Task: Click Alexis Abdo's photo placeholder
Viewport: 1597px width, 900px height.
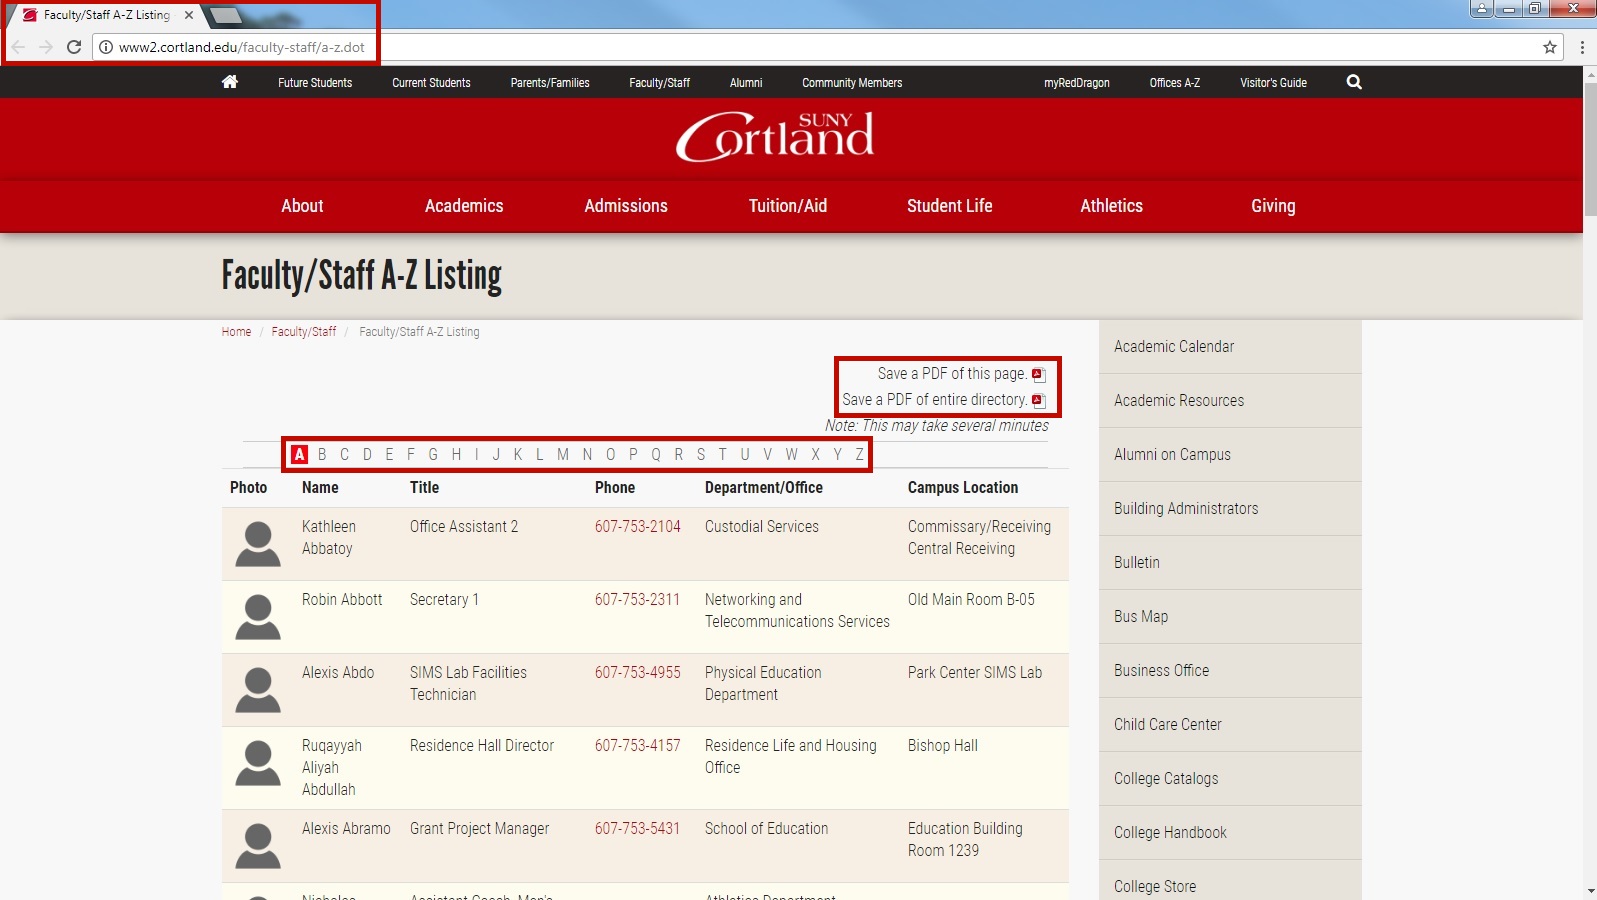Action: [x=258, y=690]
